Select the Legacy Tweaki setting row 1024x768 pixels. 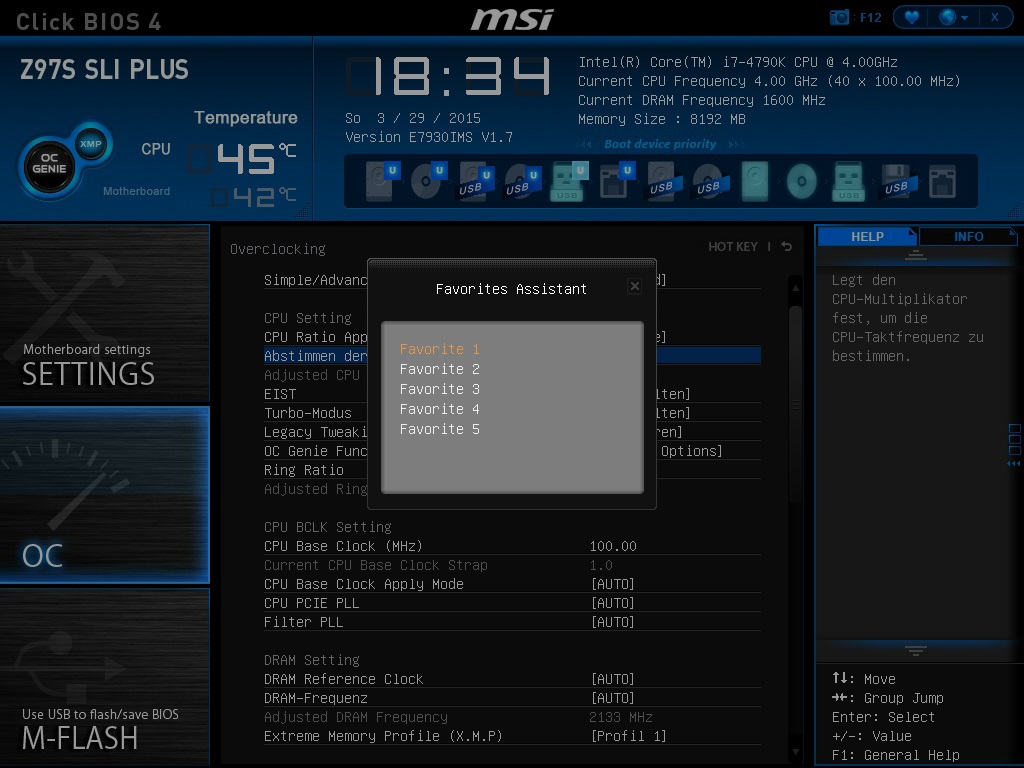pyautogui.click(x=512, y=432)
